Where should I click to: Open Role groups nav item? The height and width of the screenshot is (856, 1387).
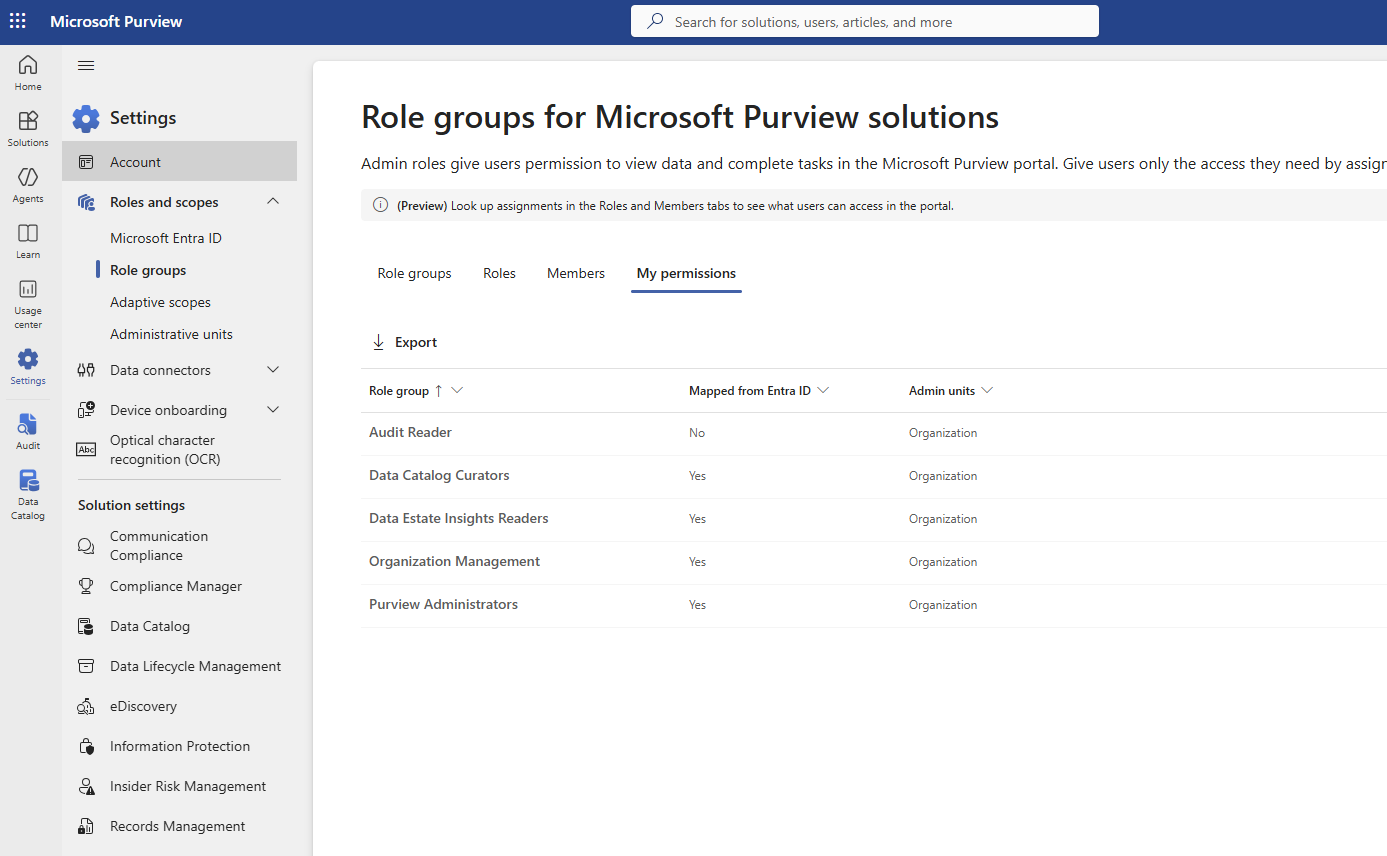coord(148,270)
